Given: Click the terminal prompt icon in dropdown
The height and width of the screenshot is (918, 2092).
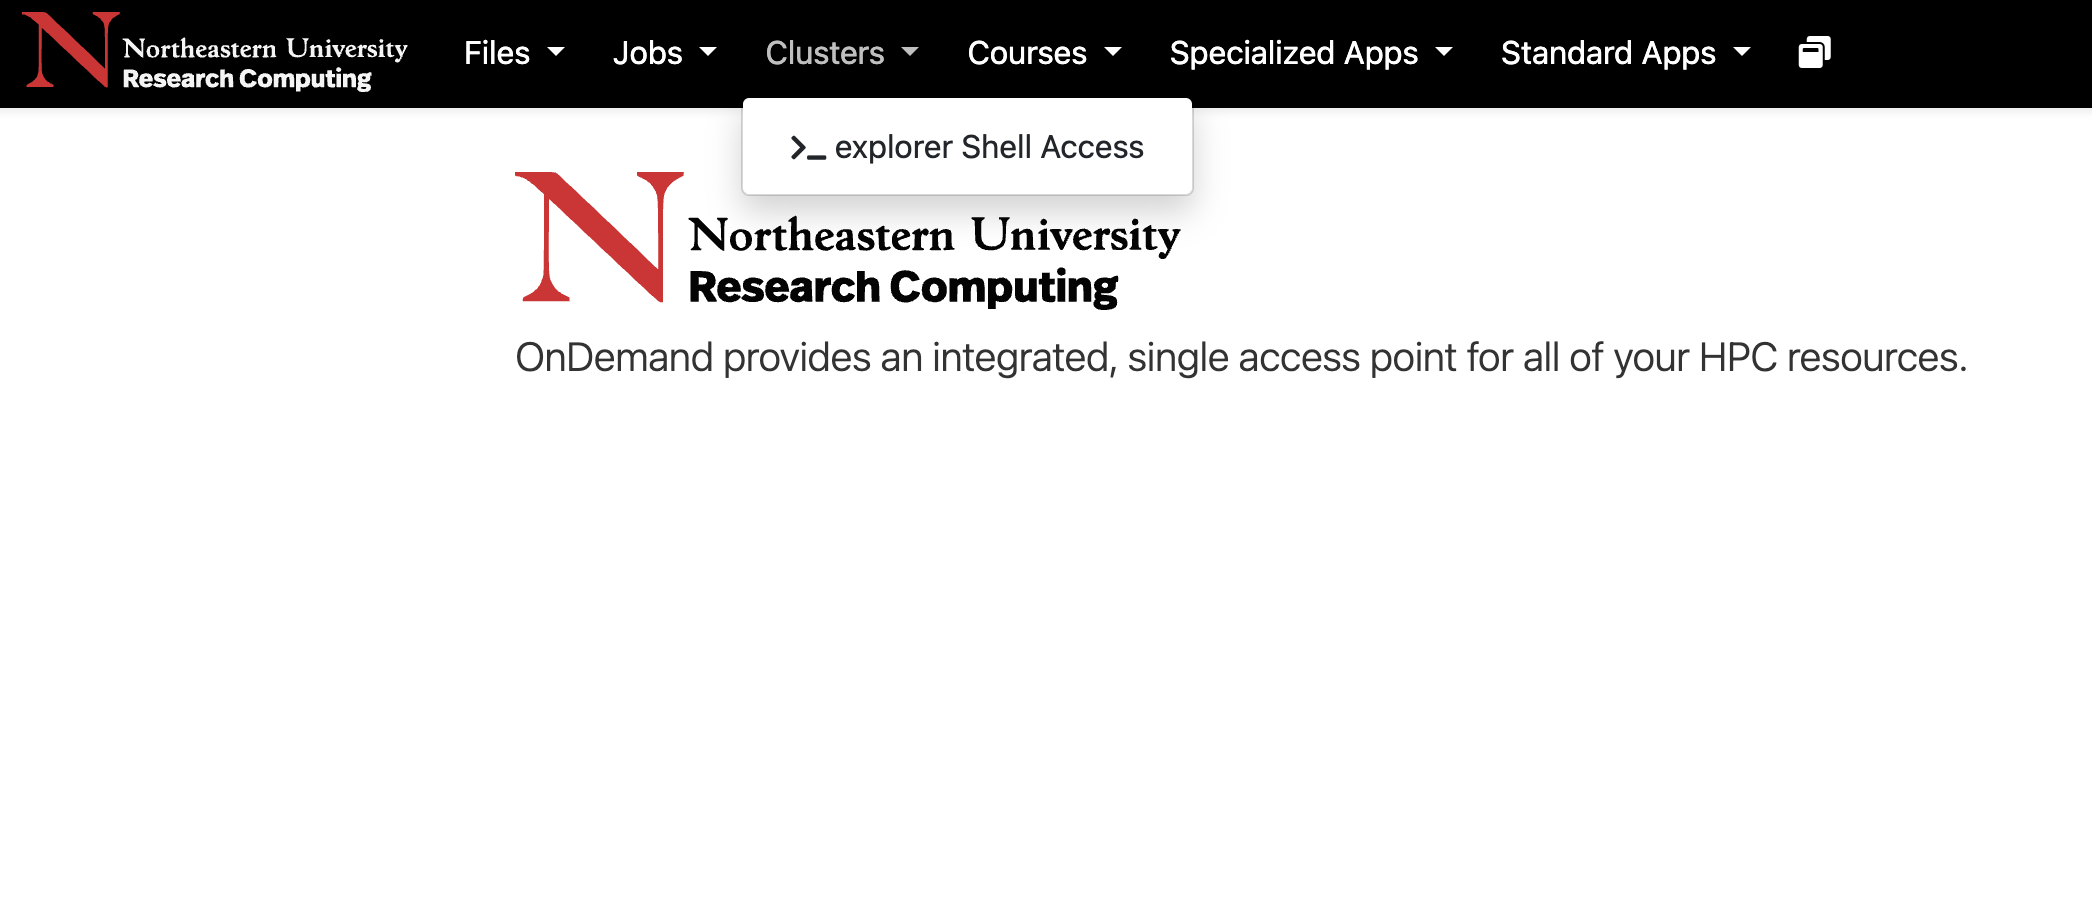Looking at the screenshot, I should coord(807,148).
